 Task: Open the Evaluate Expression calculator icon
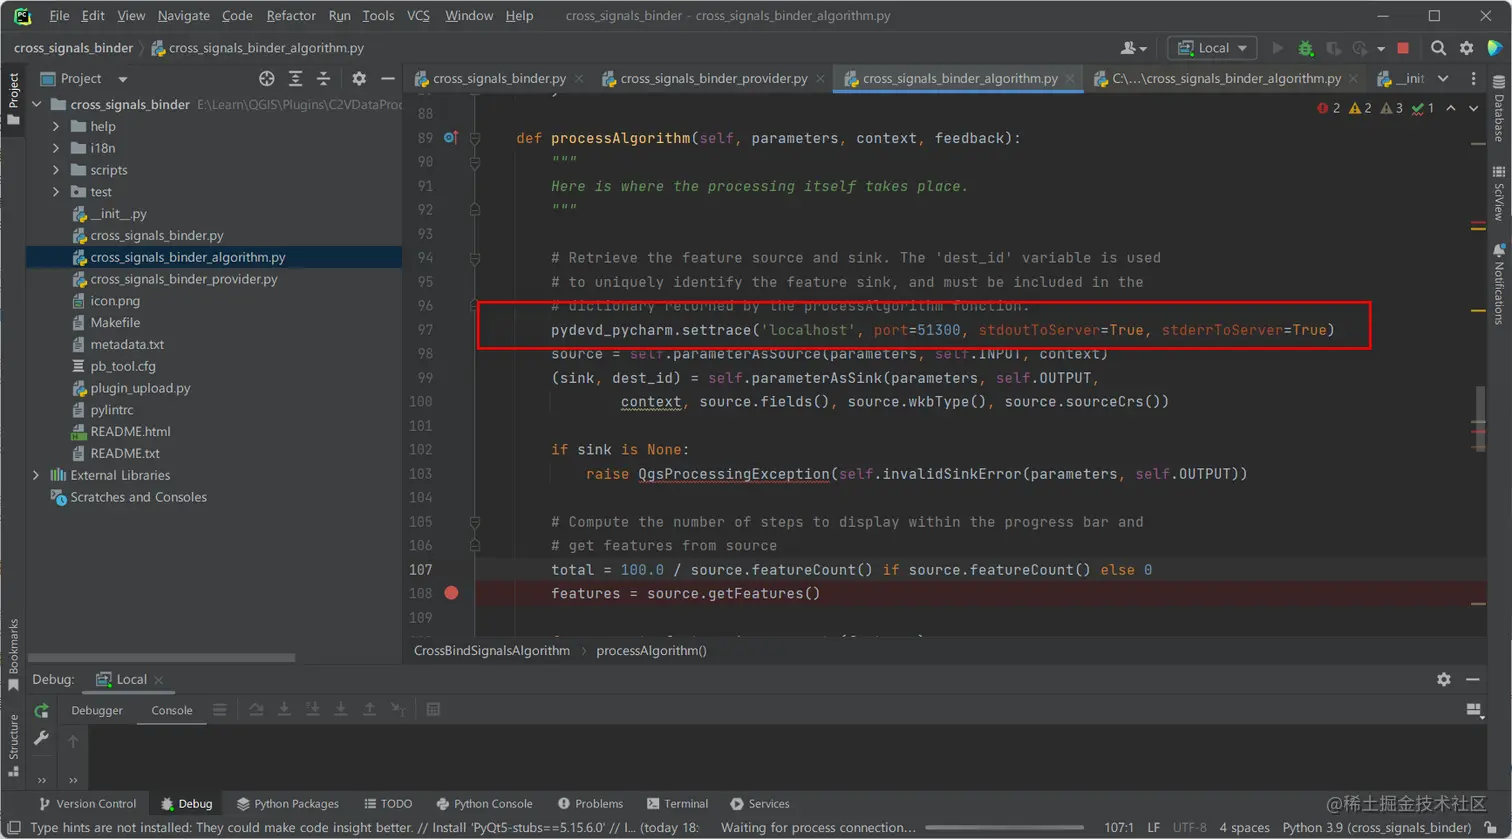tap(433, 710)
